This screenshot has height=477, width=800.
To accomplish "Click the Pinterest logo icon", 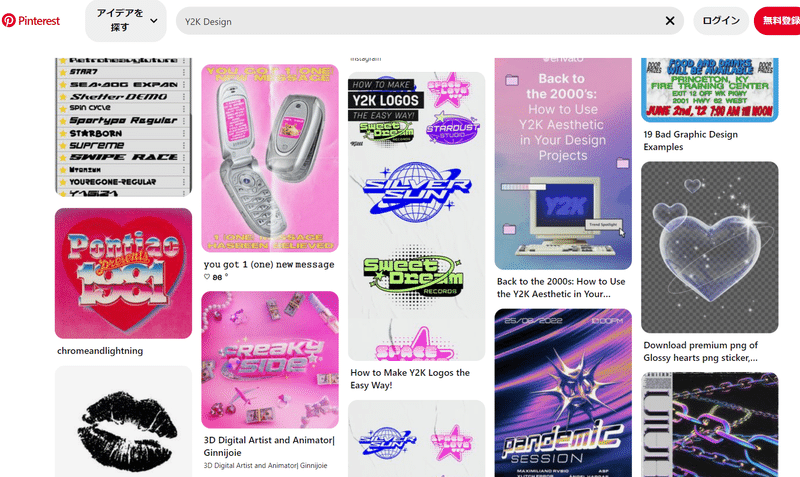I will pyautogui.click(x=9, y=20).
